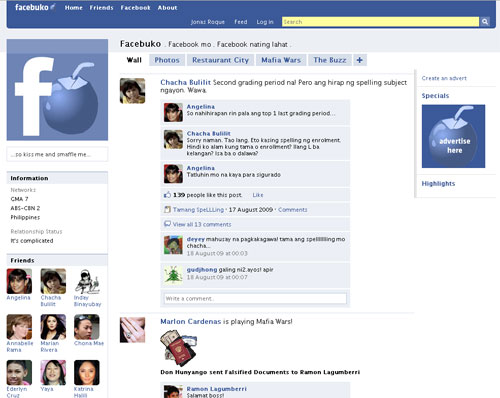Click Ramon Lagumberri commenter name
This screenshot has width=500, height=398.
(x=217, y=389)
